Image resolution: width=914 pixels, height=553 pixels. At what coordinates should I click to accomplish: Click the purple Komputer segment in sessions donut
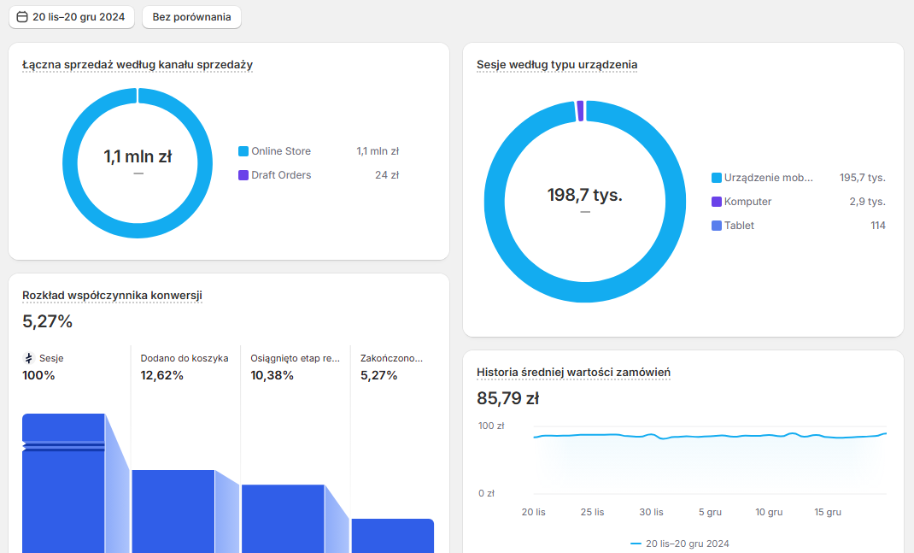580,111
